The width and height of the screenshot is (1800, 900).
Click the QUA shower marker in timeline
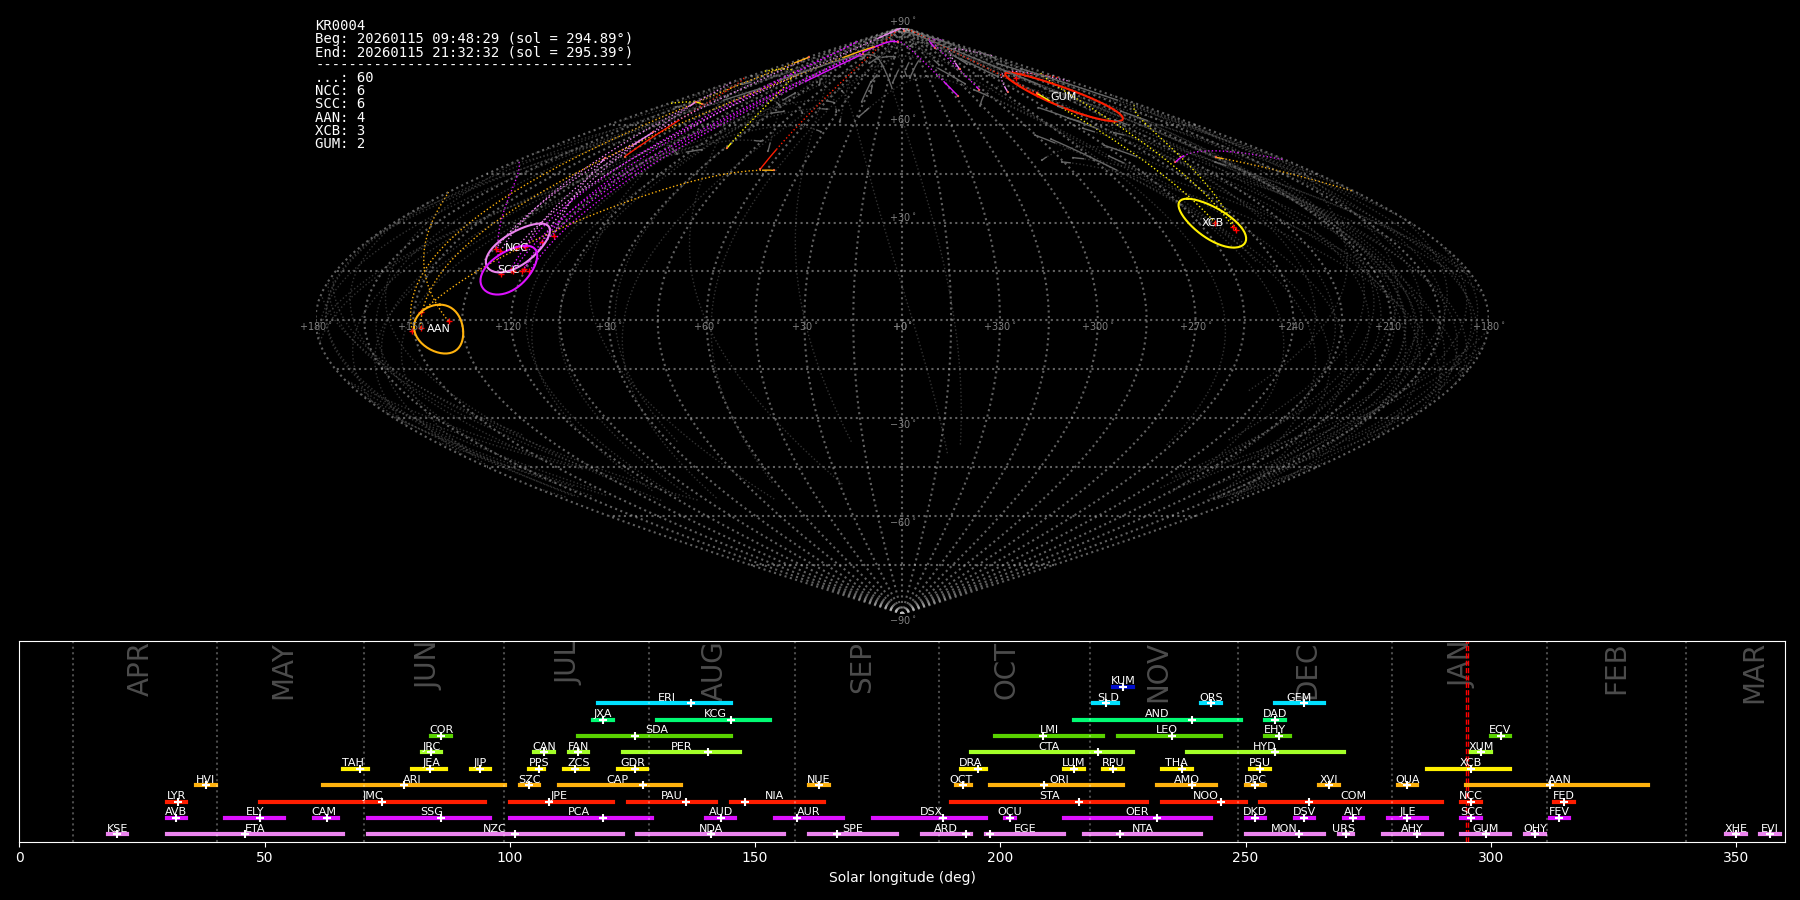point(1406,785)
